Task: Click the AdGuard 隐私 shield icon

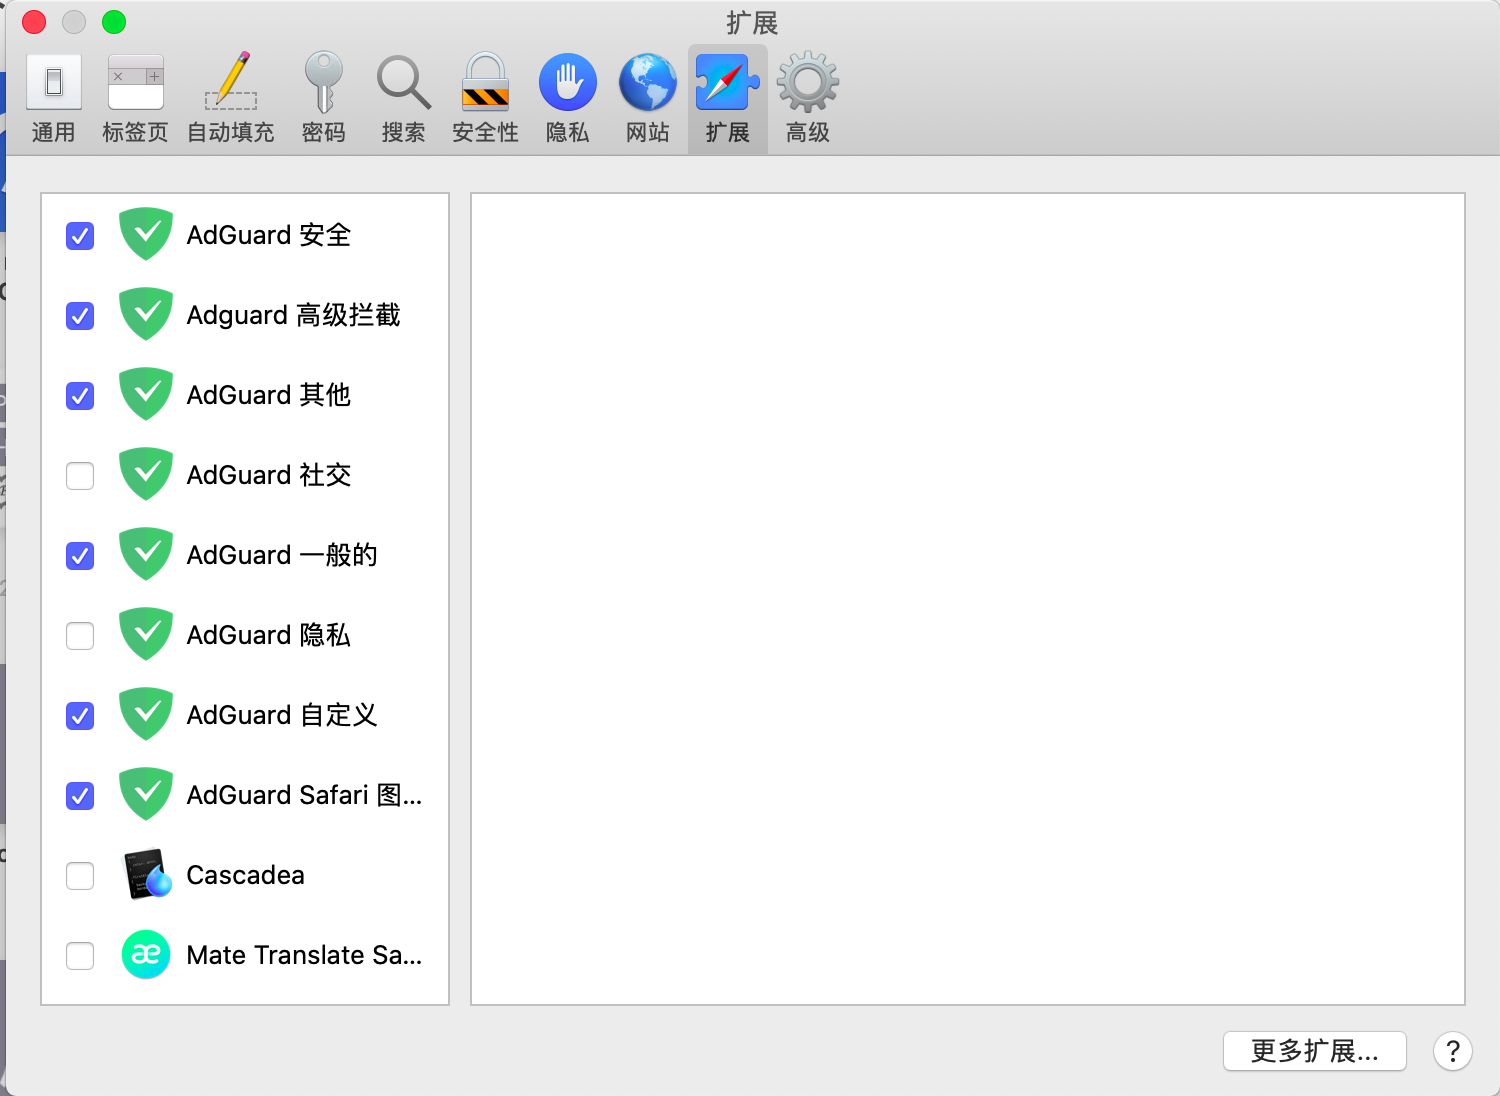Action: tap(146, 634)
